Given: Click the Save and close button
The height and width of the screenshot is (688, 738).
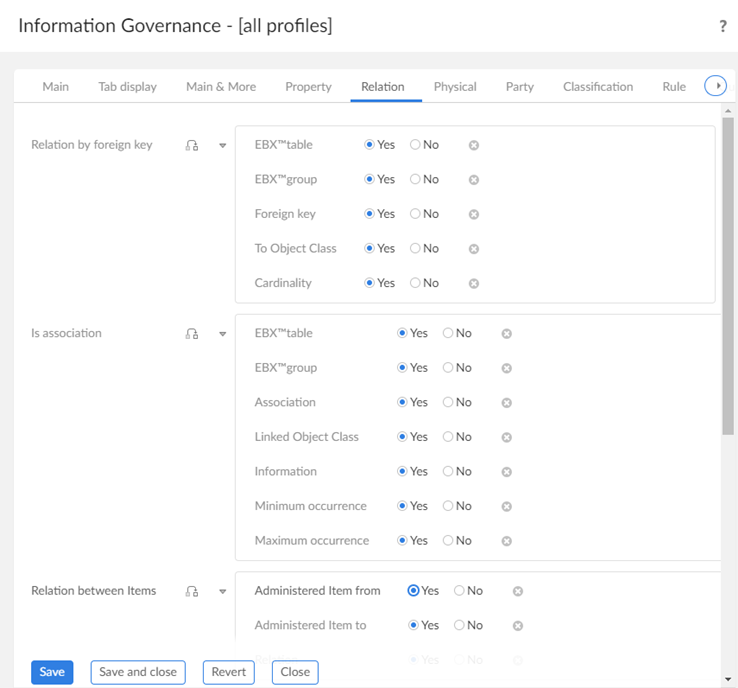Looking at the screenshot, I should 138,672.
